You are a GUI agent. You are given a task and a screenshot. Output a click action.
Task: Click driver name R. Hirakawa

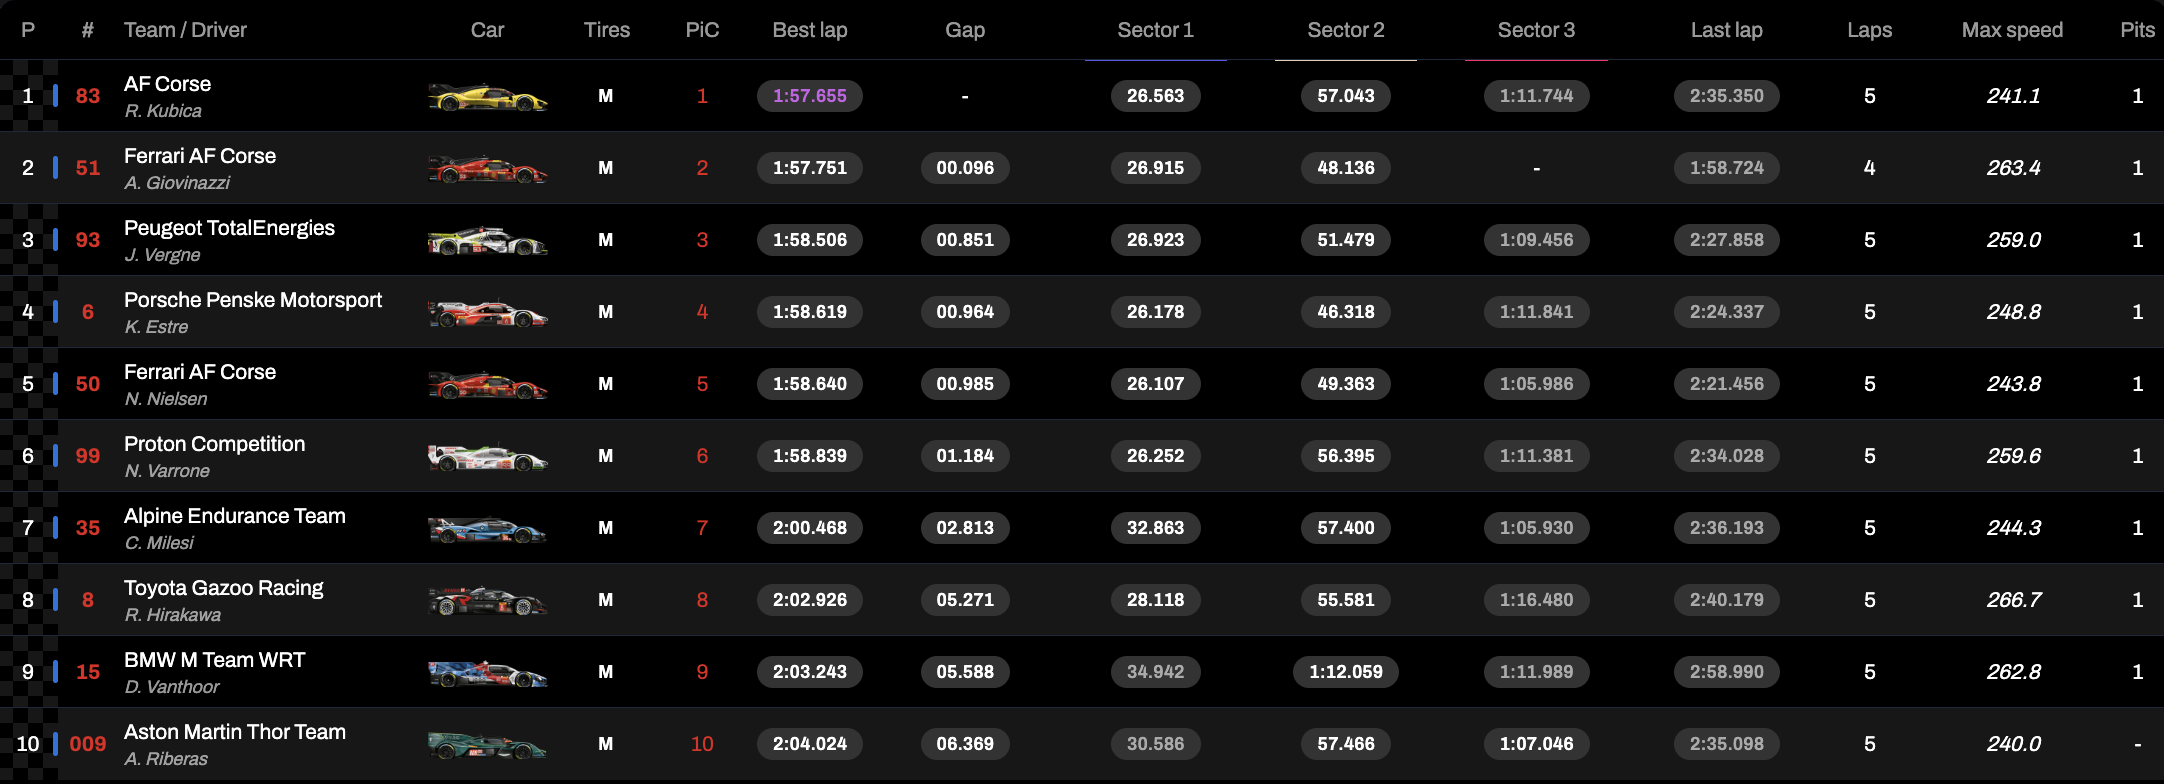pyautogui.click(x=173, y=615)
